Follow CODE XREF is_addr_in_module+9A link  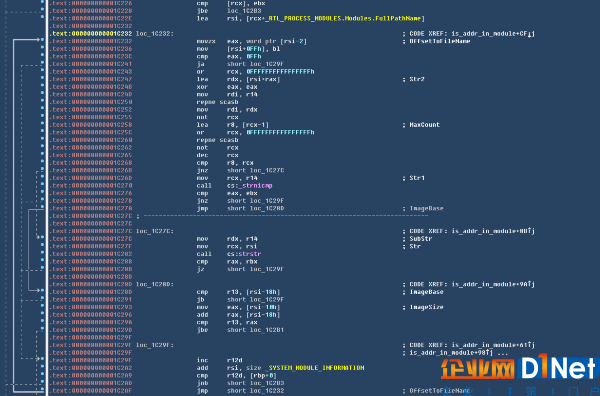(x=493, y=284)
